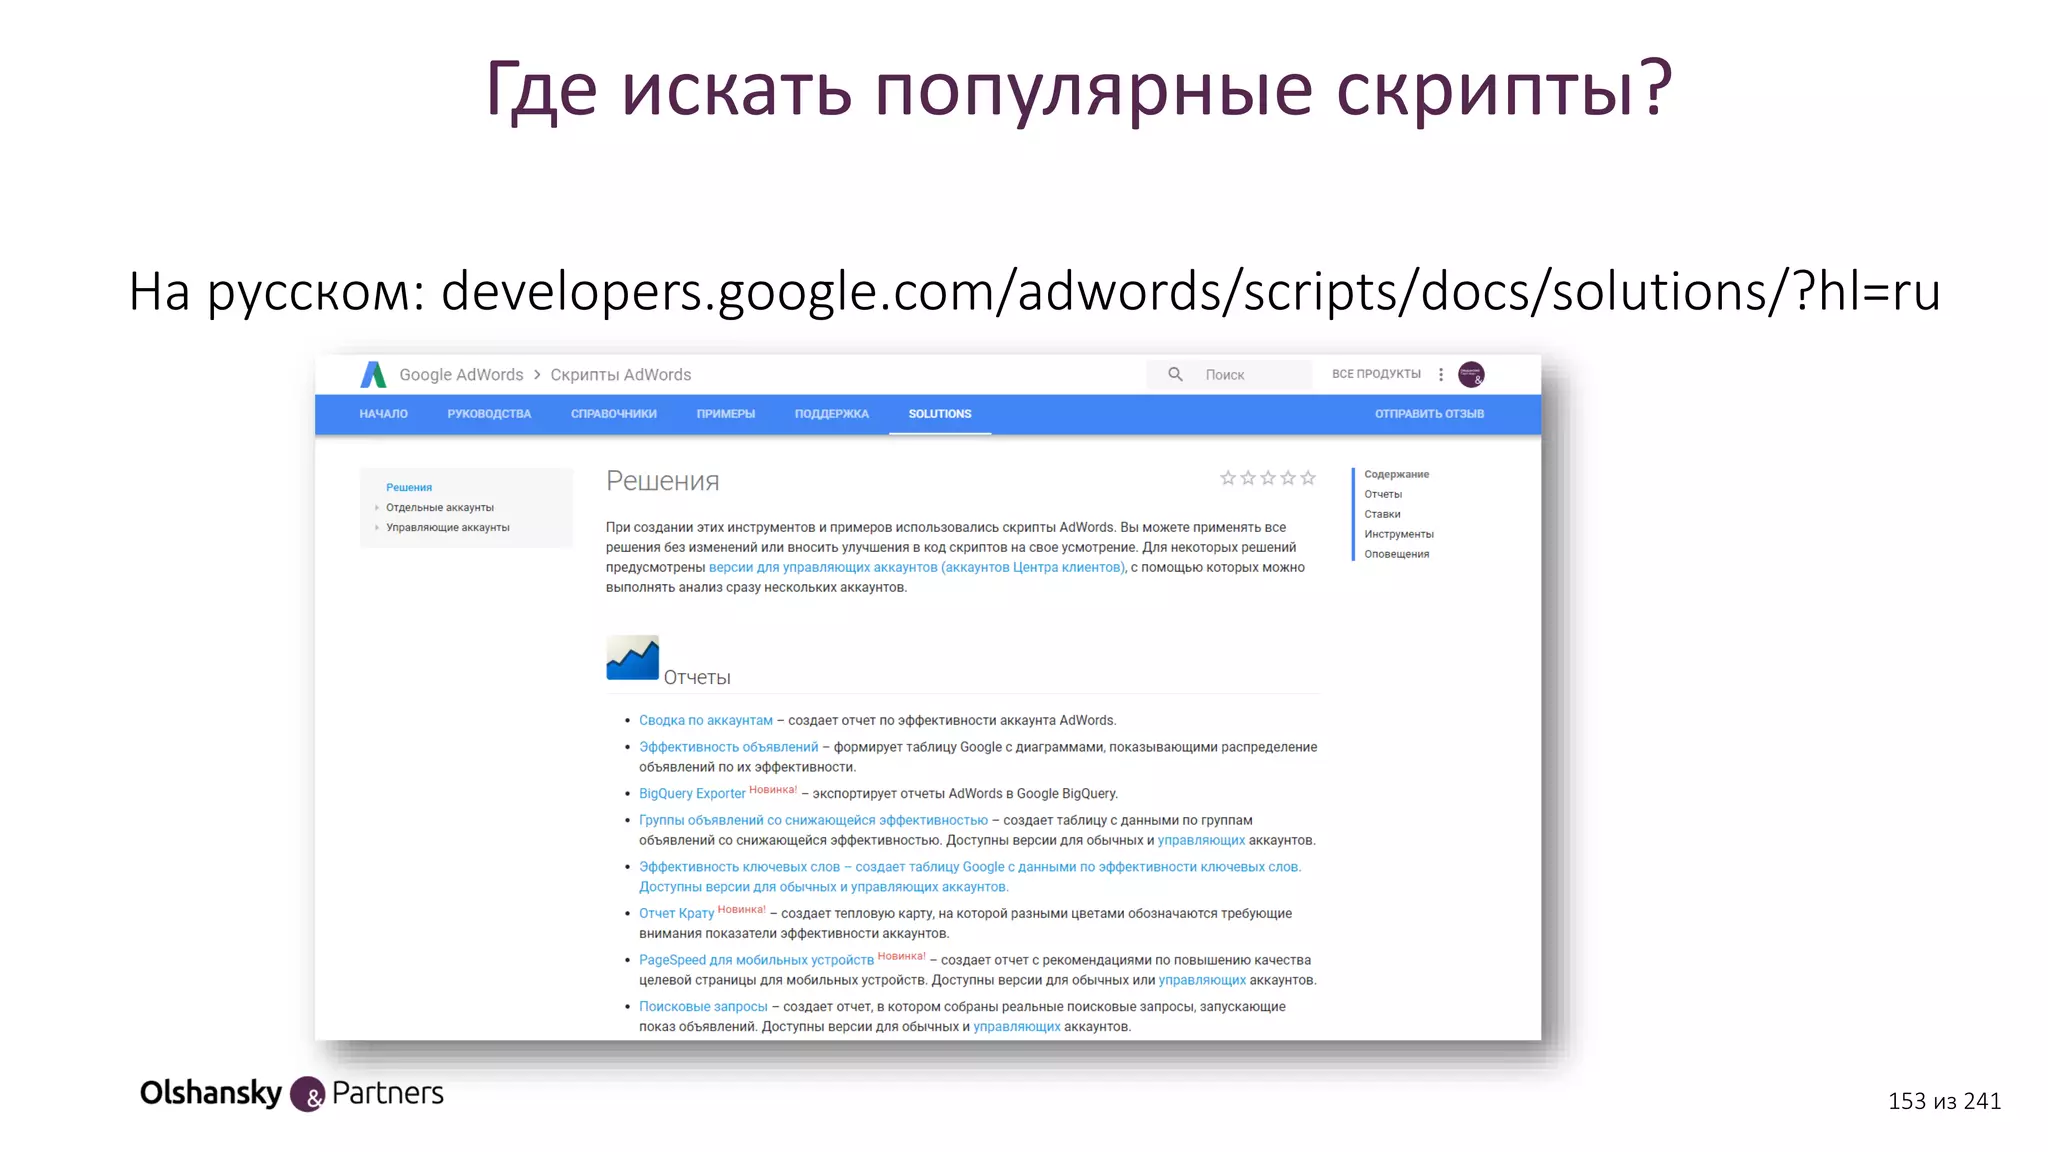Open BigQuery Exporter link
Screen dimensions: 2048x1152
coord(692,794)
